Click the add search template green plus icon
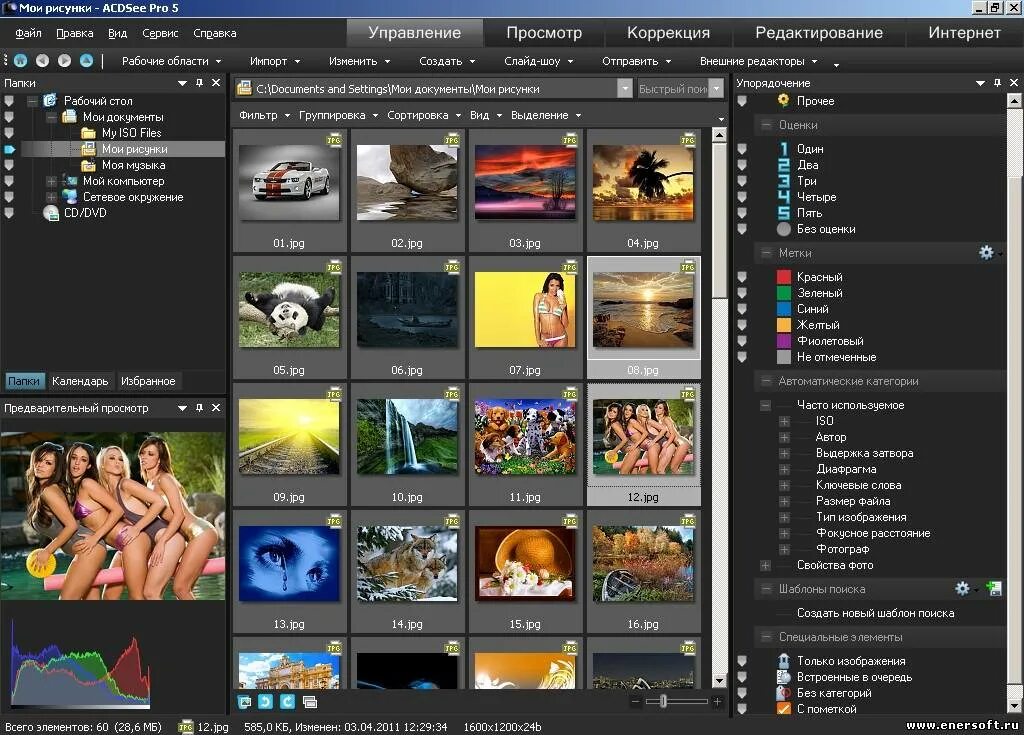The image size is (1024, 735). (x=994, y=589)
